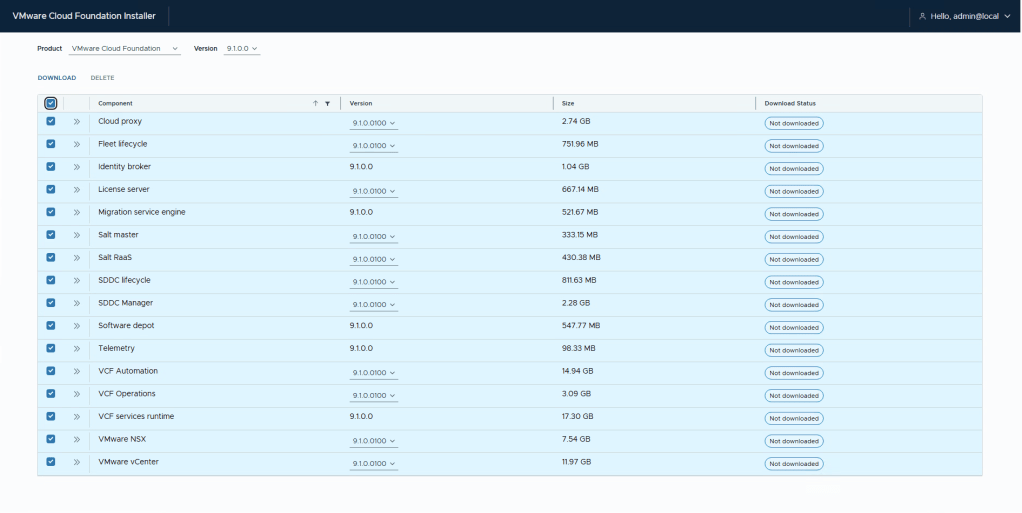Uncheck the VMware NSX checkbox

coord(51,439)
